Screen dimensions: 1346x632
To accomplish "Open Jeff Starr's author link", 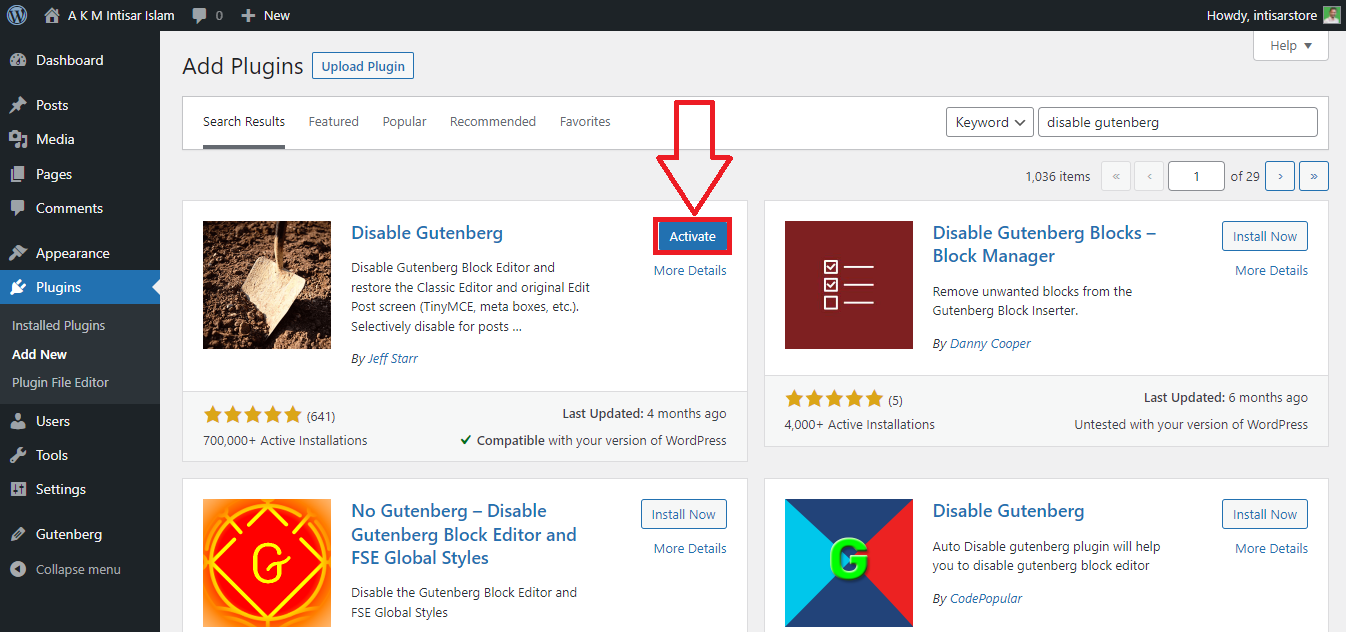I will pyautogui.click(x=393, y=358).
